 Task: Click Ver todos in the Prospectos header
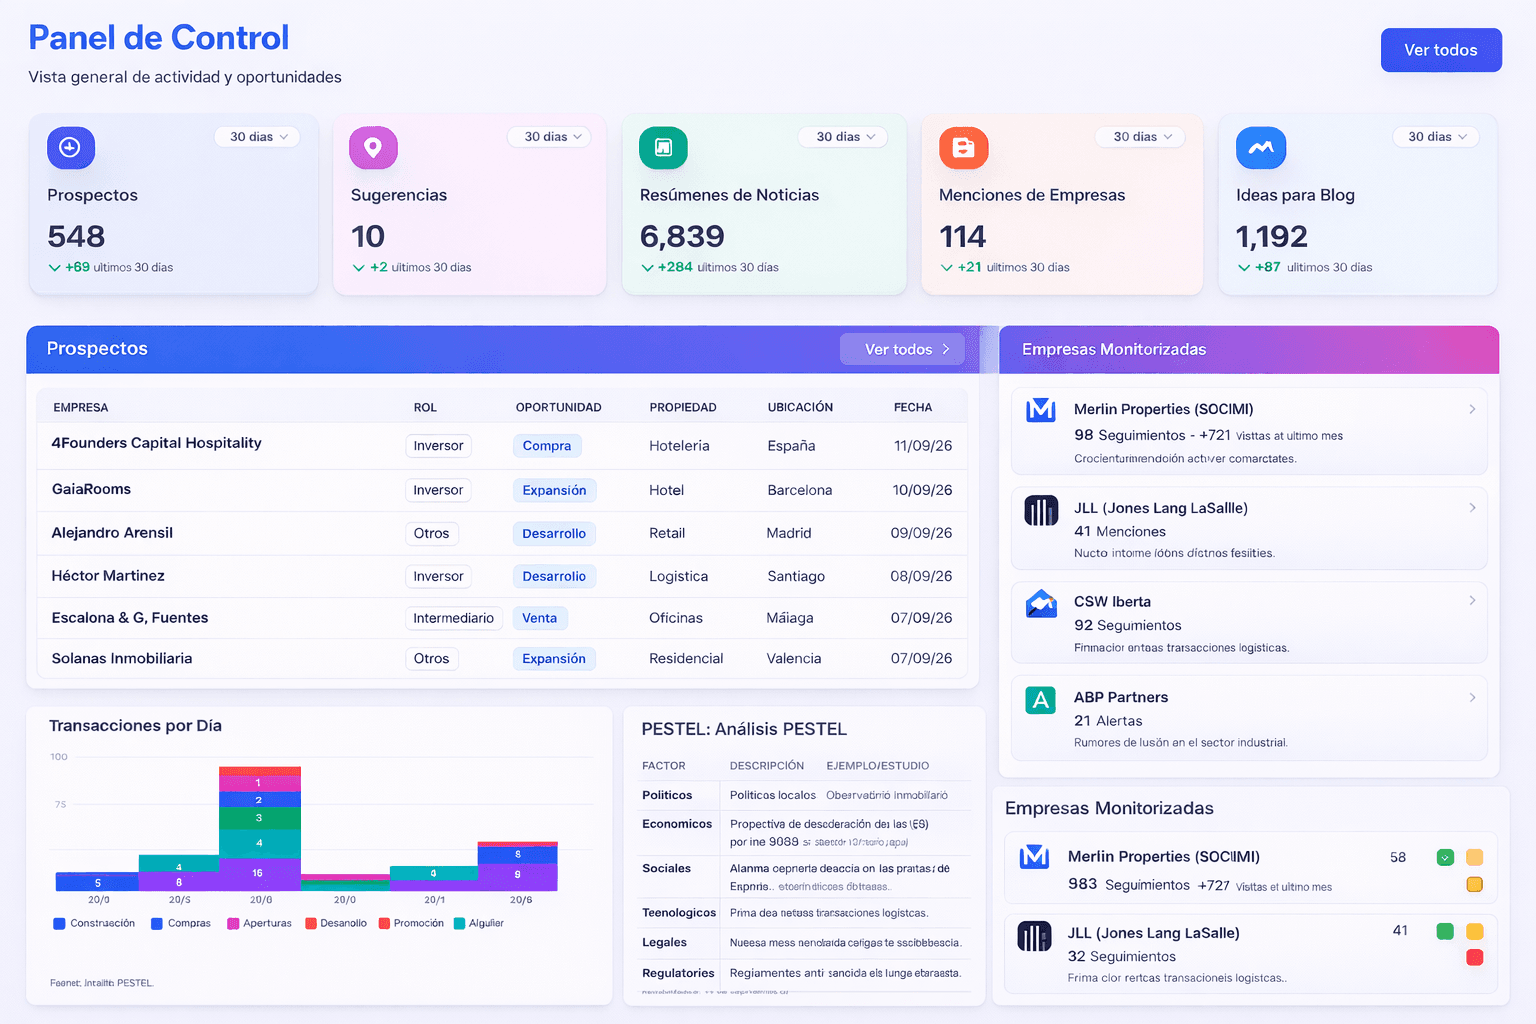coord(905,349)
